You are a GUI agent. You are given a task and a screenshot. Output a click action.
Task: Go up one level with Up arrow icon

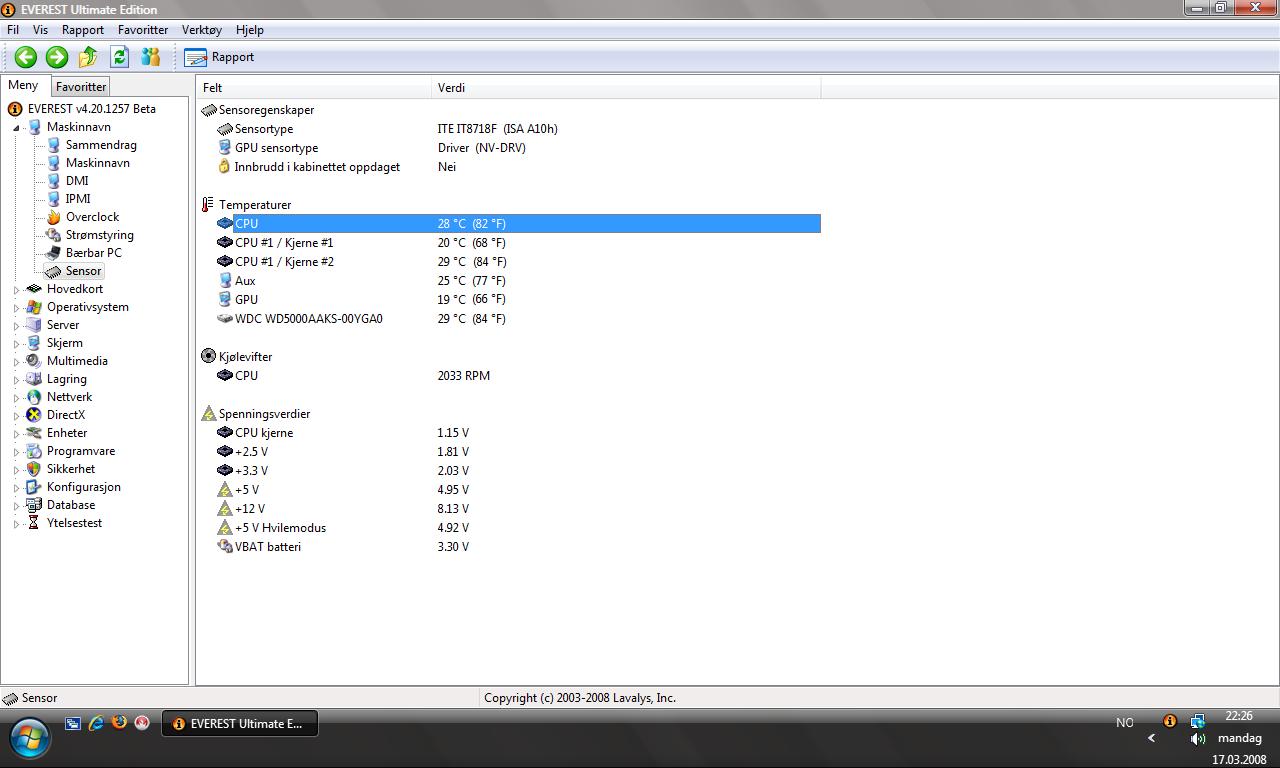88,57
